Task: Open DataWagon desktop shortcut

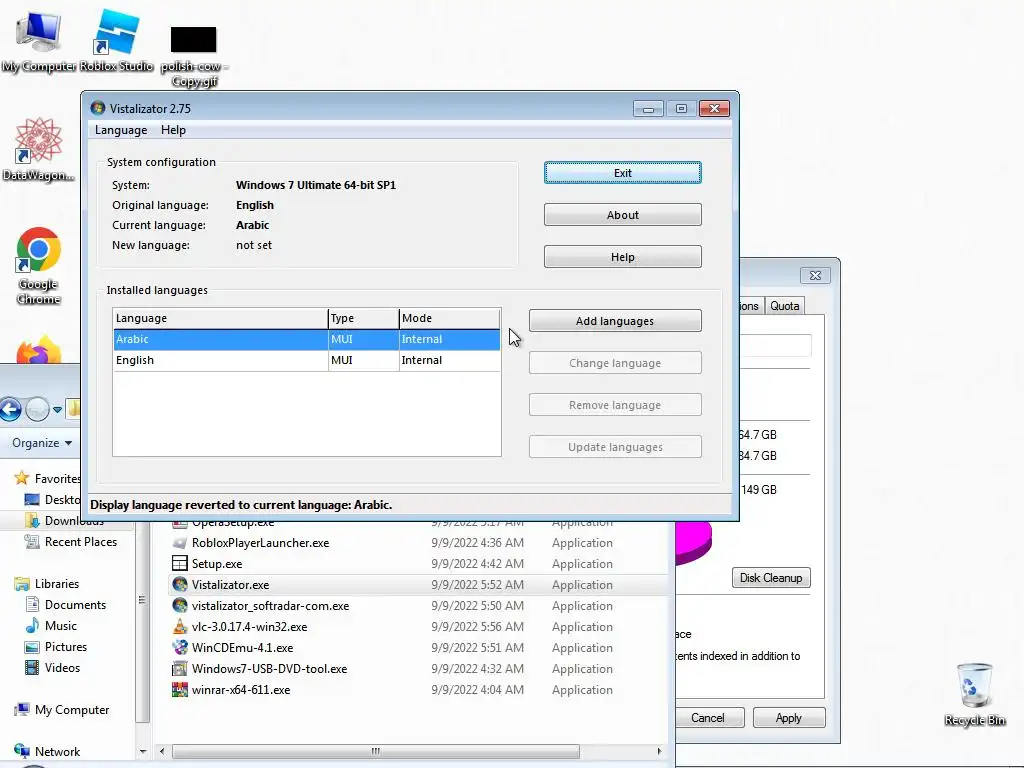Action: (x=38, y=149)
